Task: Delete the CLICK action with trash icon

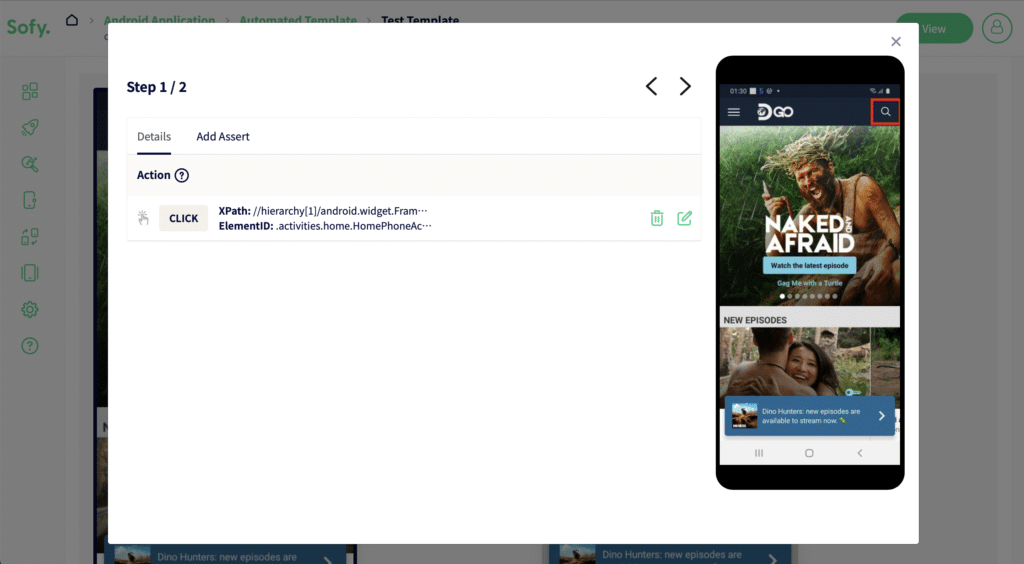Action: pyautogui.click(x=657, y=218)
